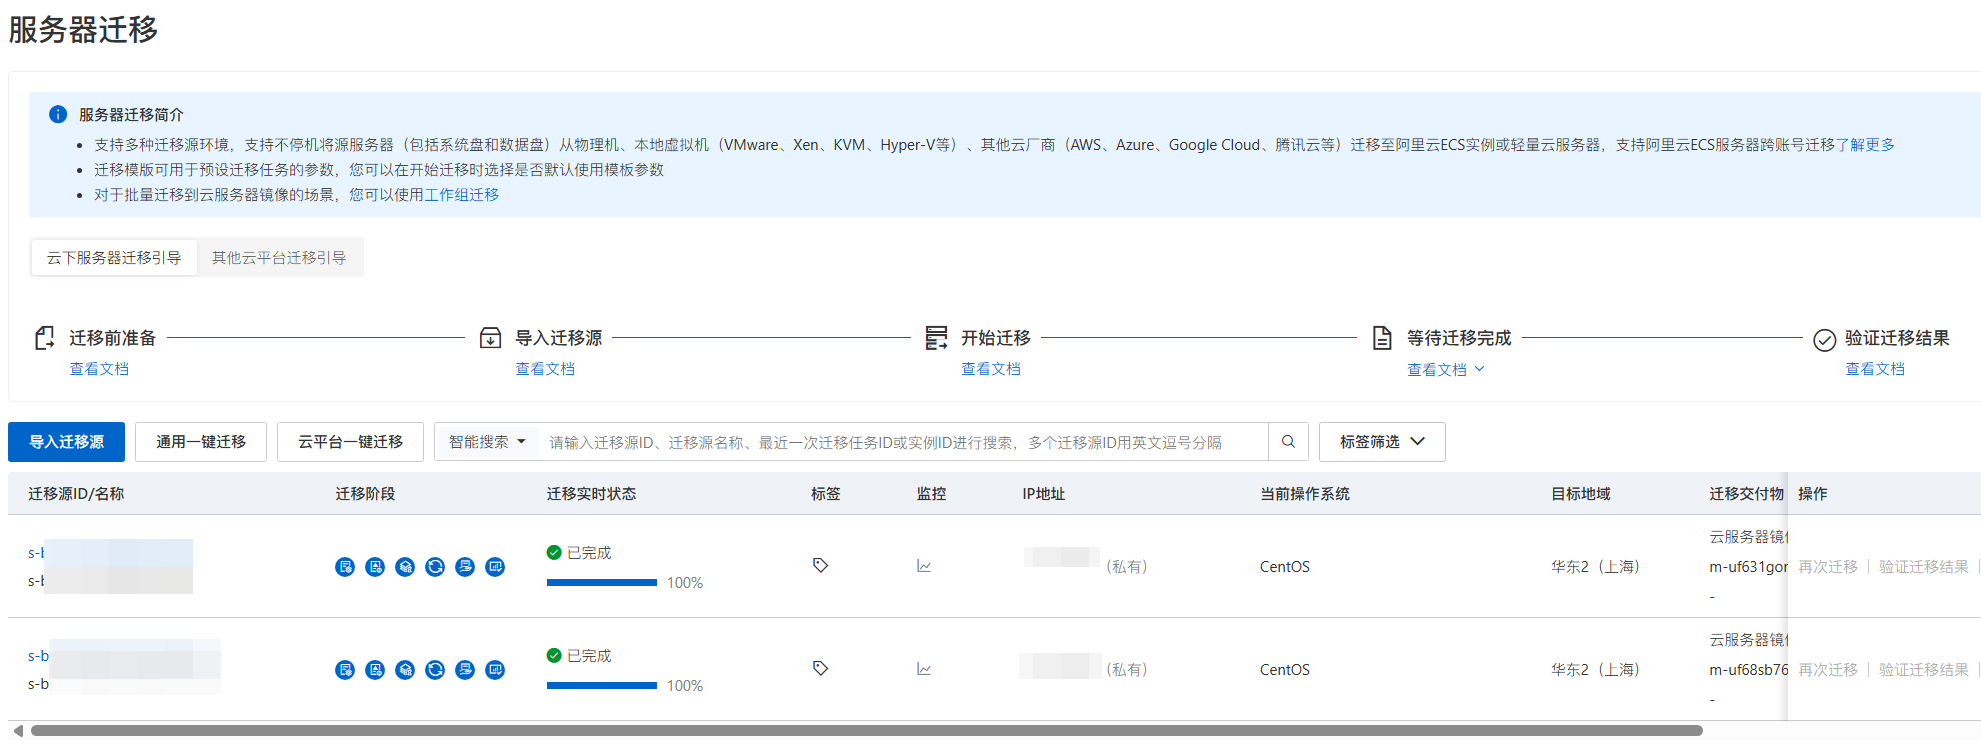Click the 等待迁移完成 step document icon

(1382, 338)
